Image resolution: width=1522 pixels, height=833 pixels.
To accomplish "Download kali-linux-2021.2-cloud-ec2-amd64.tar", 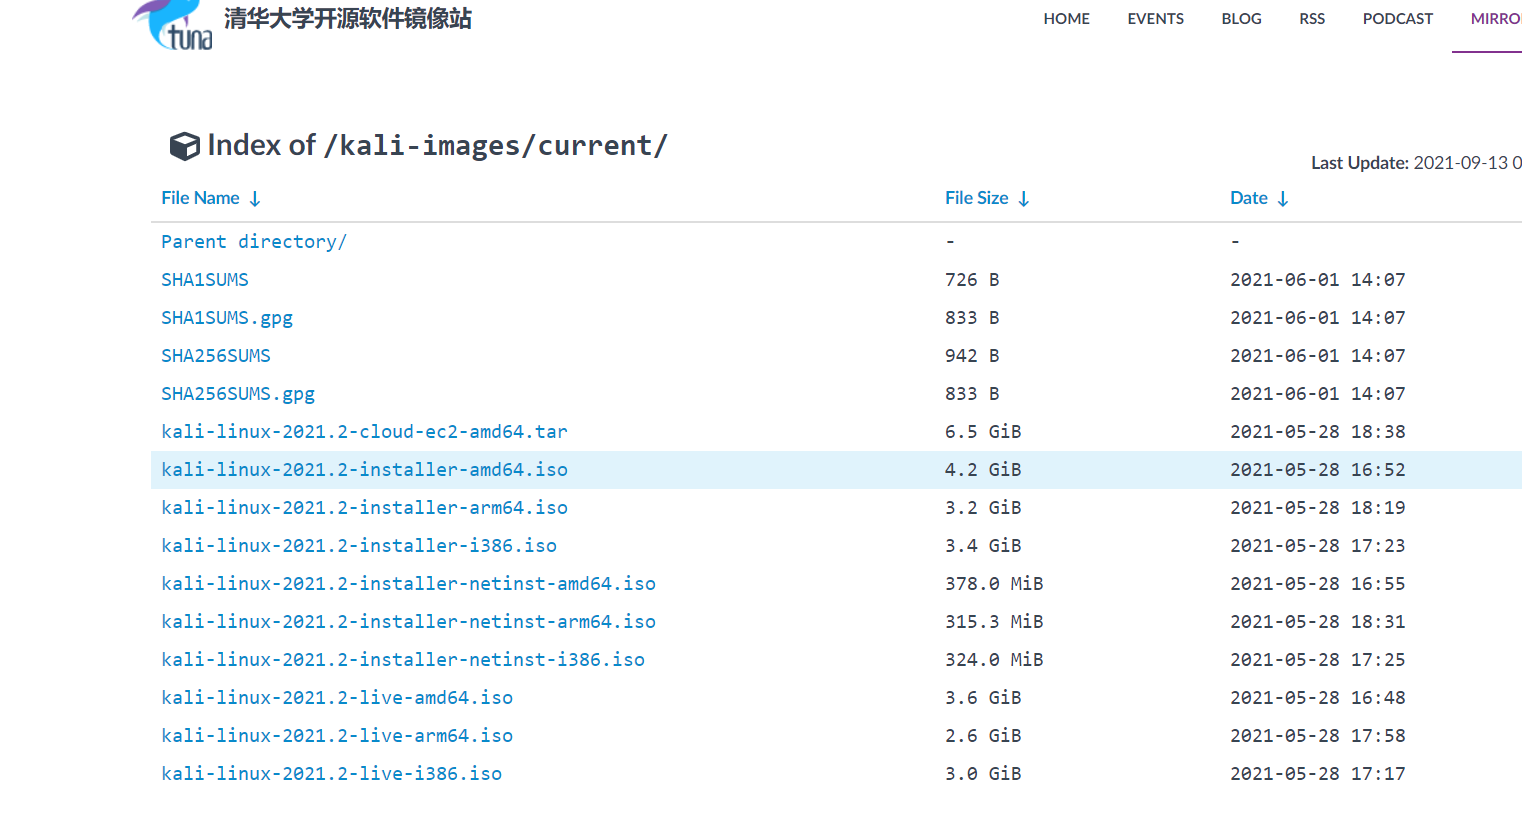I will (x=364, y=432).
